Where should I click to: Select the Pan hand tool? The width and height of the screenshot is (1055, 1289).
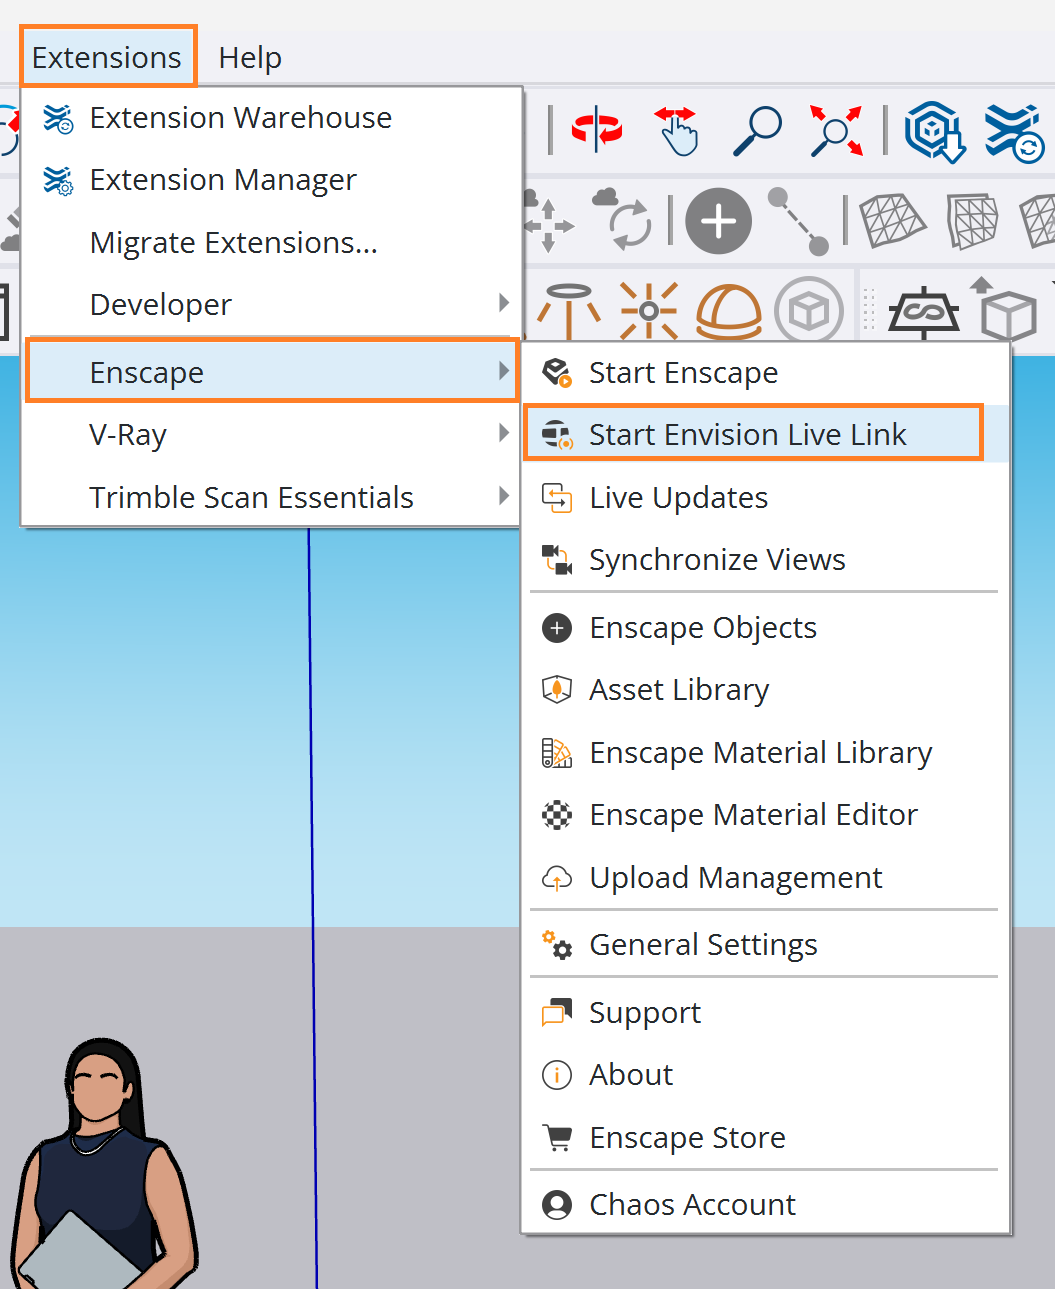click(x=677, y=131)
